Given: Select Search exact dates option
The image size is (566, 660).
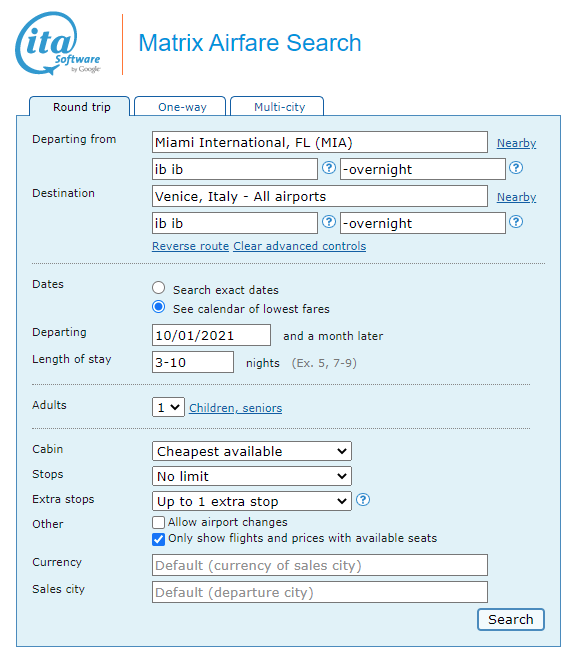Looking at the screenshot, I should pyautogui.click(x=159, y=288).
